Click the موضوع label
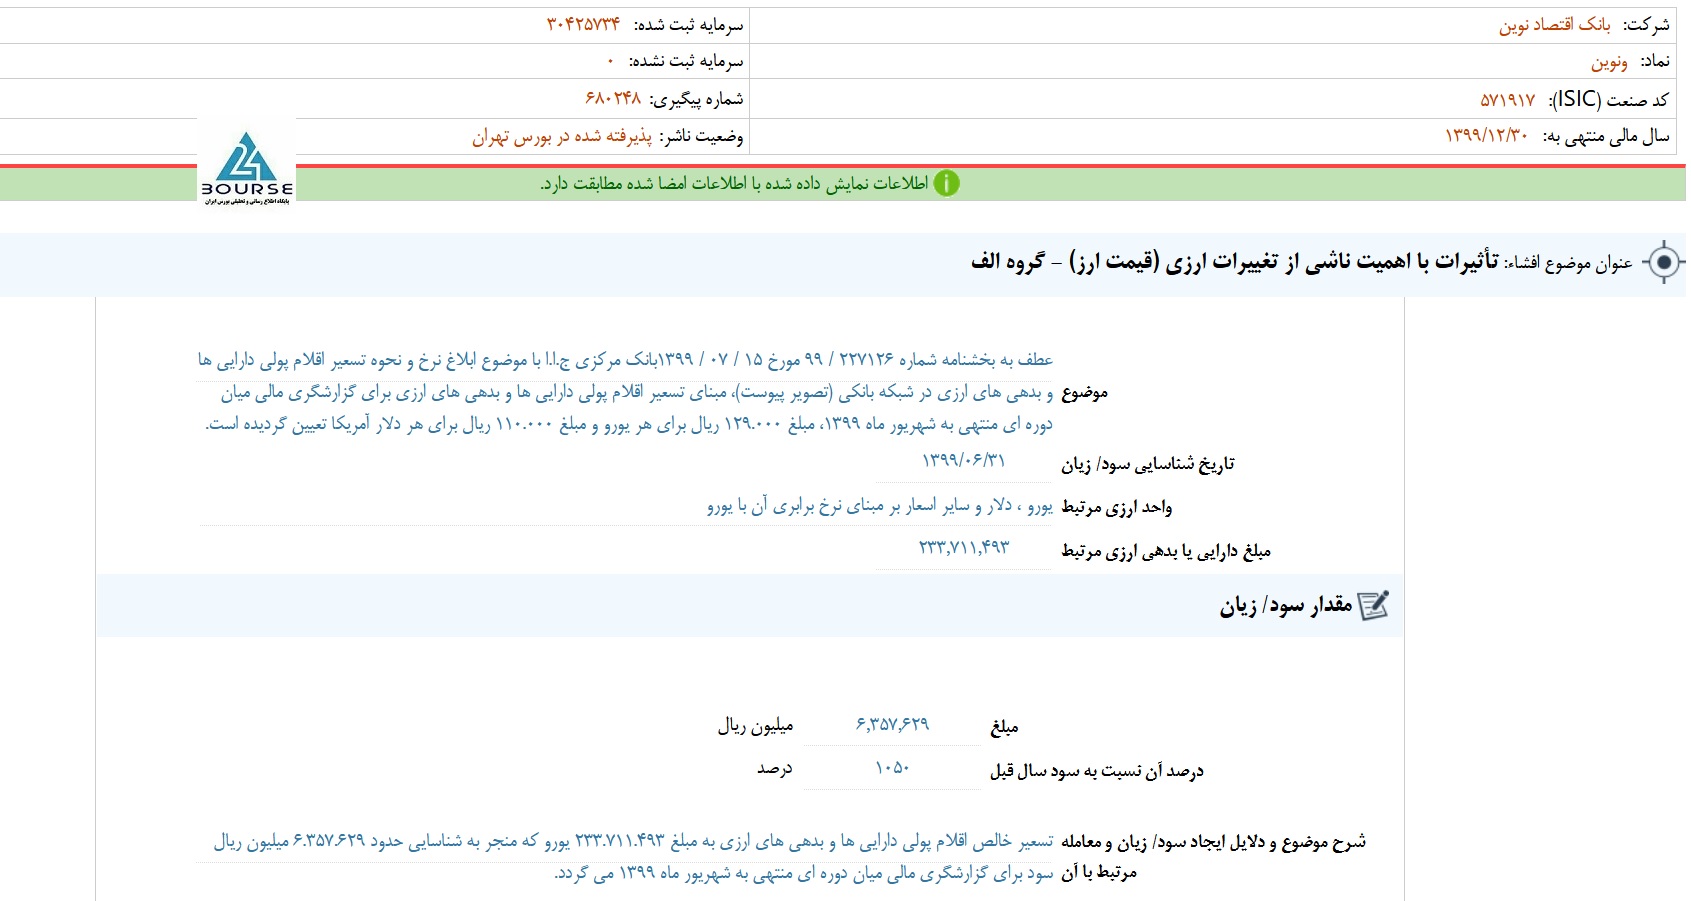This screenshot has height=901, width=1691. point(1085,392)
